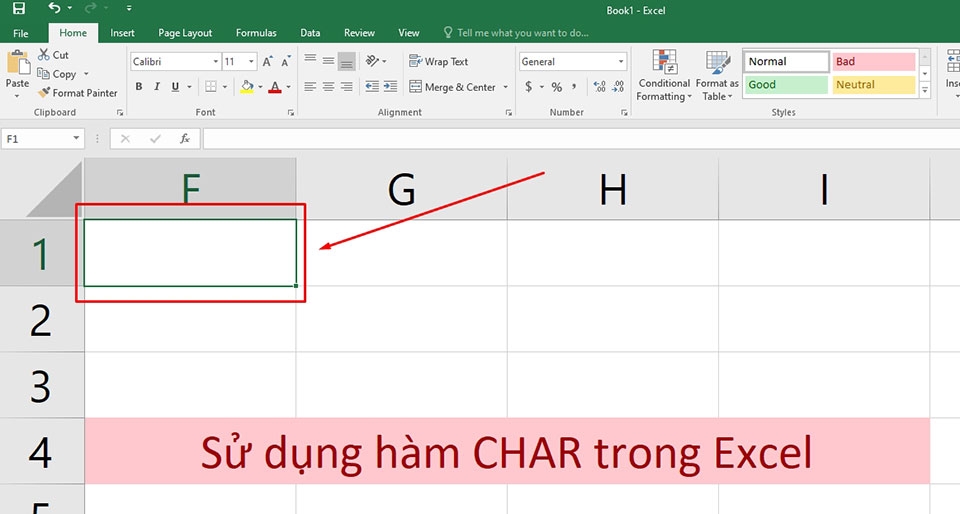This screenshot has height=514, width=960.
Task: Apply Comma Style format
Action: pos(574,87)
